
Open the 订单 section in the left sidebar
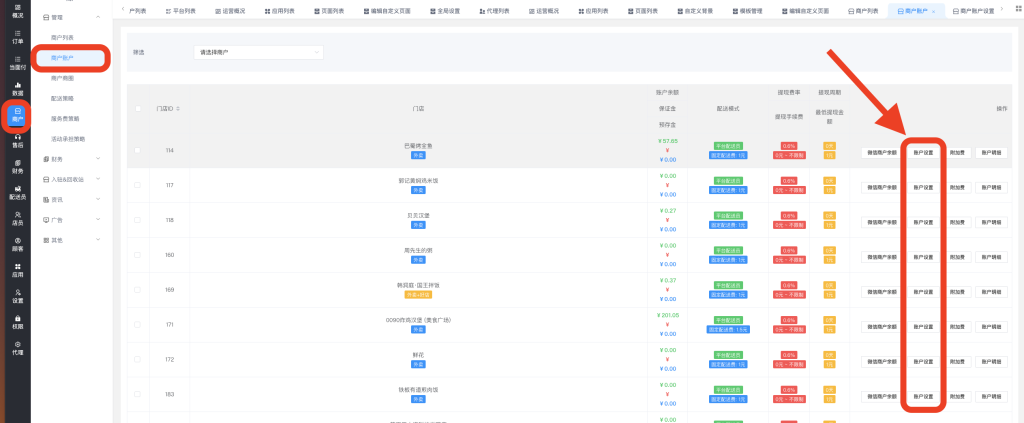click(17, 37)
